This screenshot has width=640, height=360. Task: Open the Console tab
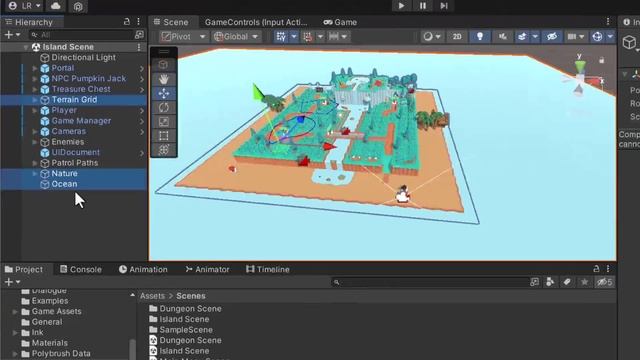tap(80, 269)
